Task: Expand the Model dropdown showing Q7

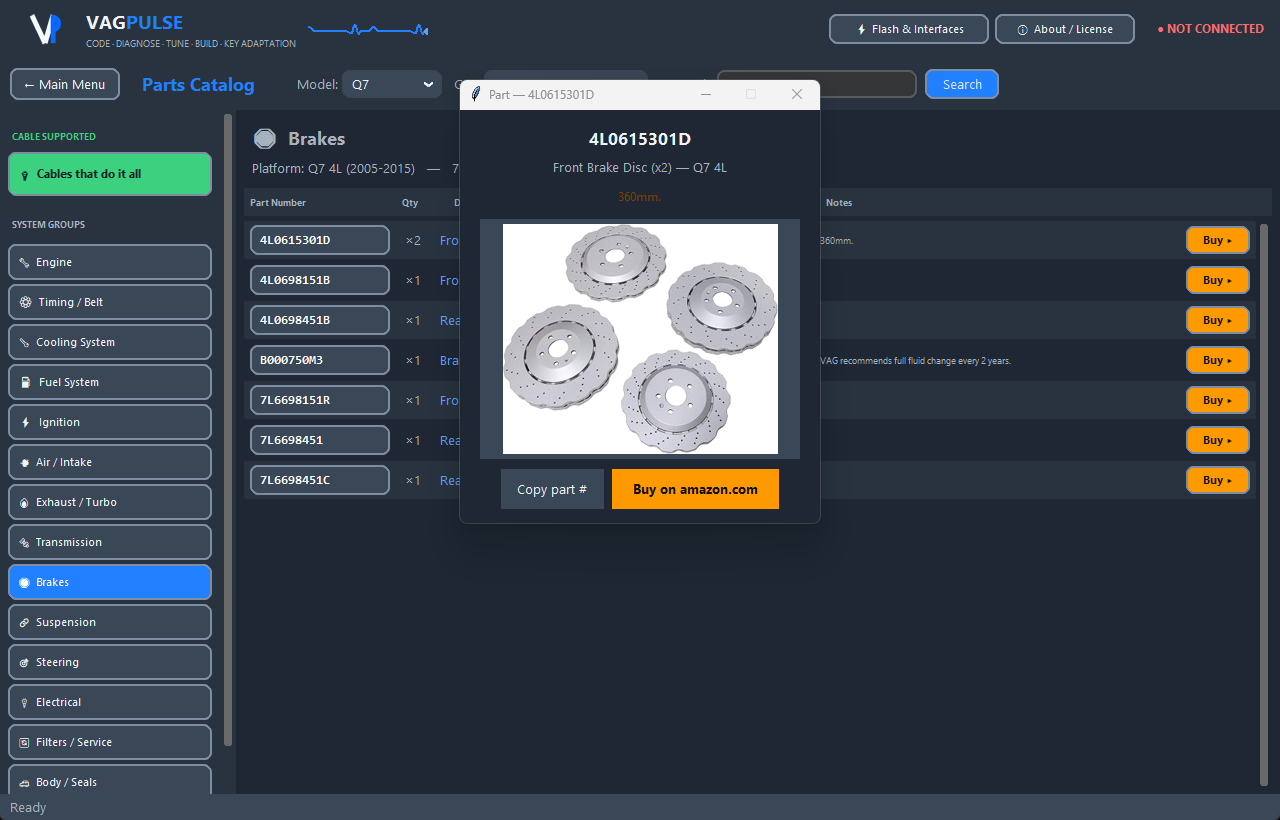Action: click(x=391, y=84)
